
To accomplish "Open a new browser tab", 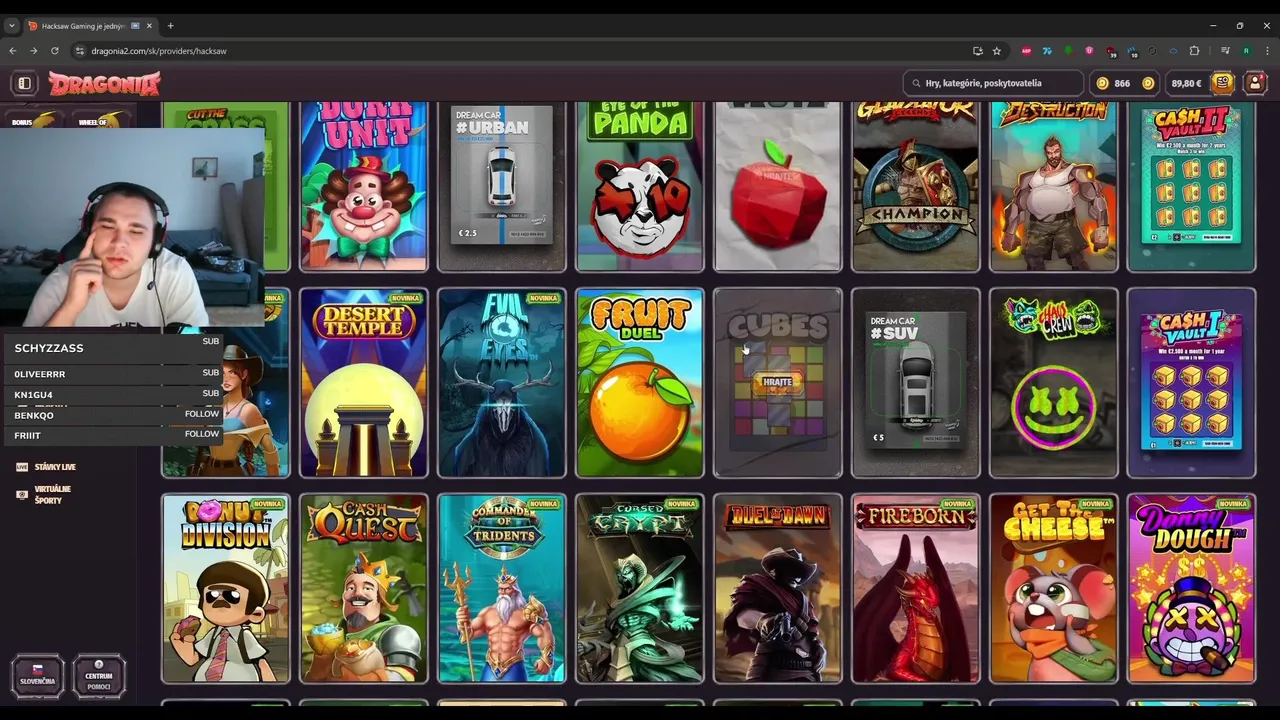I will pos(170,26).
